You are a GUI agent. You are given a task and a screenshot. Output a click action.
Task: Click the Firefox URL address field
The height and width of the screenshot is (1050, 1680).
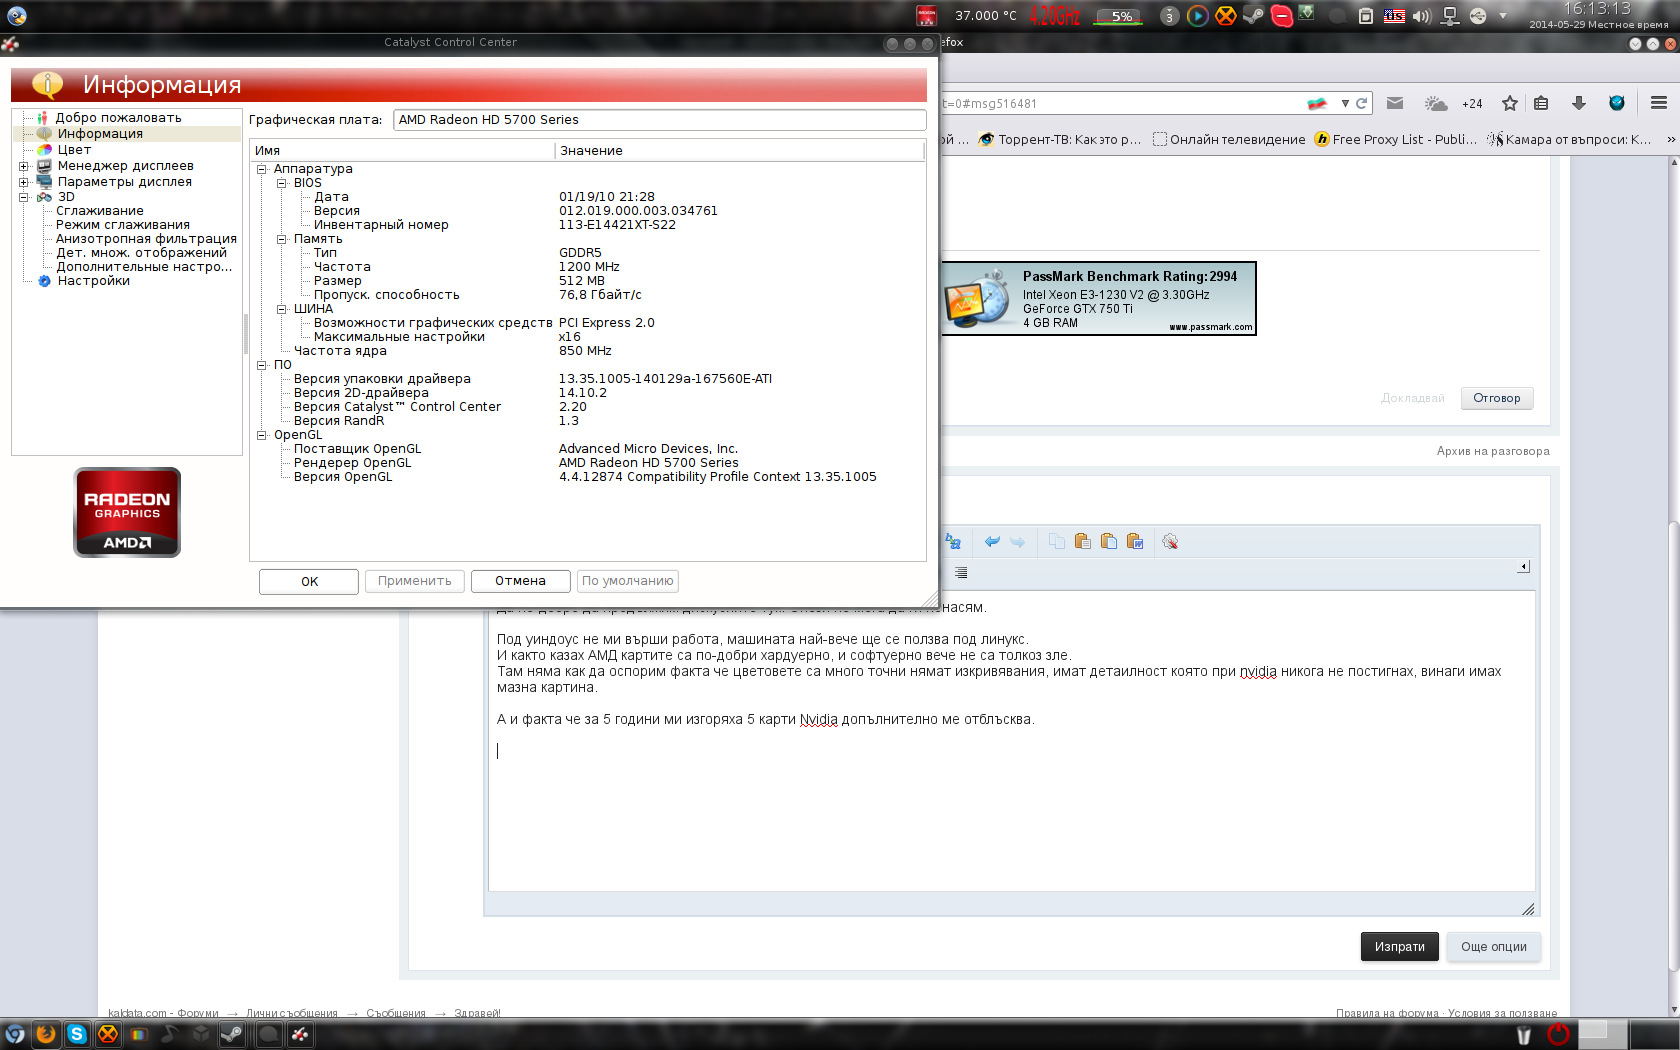(1120, 103)
